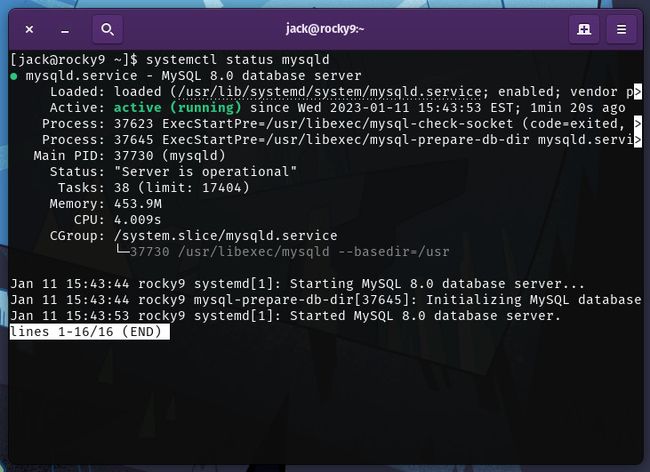Viewport: 650px width, 472px height.
Task: Click '37730 /usr/libexec/mysqld --basedir=/usr' line
Action: pyautogui.click(x=289, y=252)
